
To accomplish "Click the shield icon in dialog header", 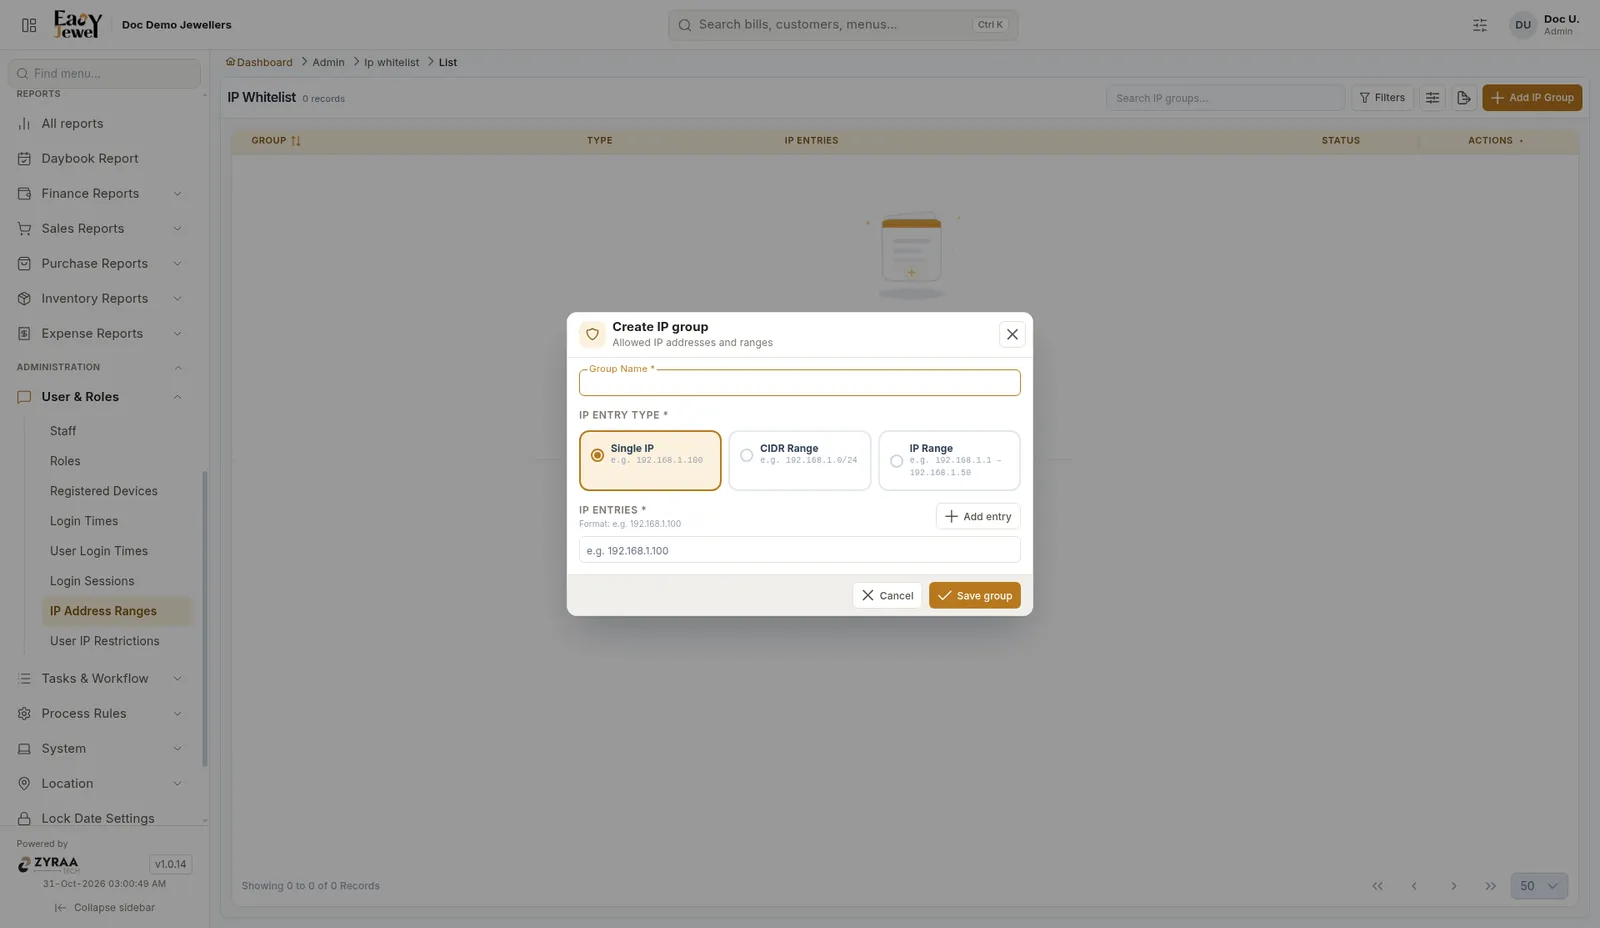I will [x=592, y=334].
